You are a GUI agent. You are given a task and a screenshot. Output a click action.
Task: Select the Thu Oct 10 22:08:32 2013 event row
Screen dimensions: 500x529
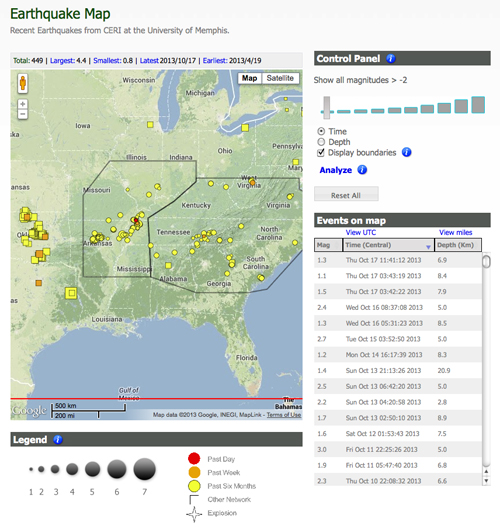tap(398, 480)
